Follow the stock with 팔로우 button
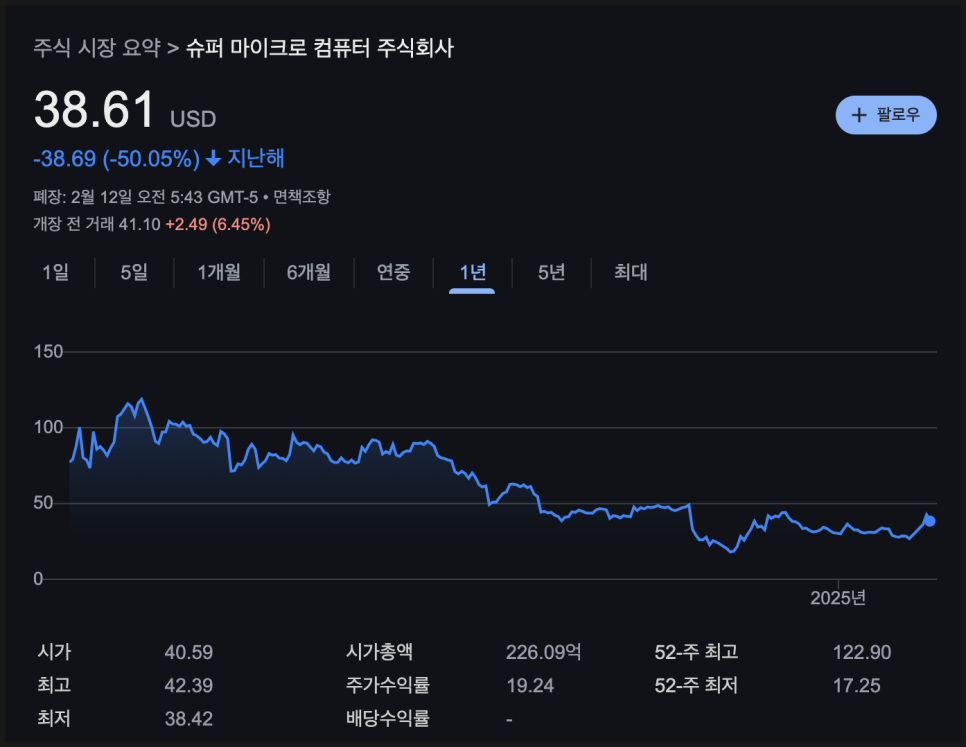The height and width of the screenshot is (747, 966). click(886, 115)
